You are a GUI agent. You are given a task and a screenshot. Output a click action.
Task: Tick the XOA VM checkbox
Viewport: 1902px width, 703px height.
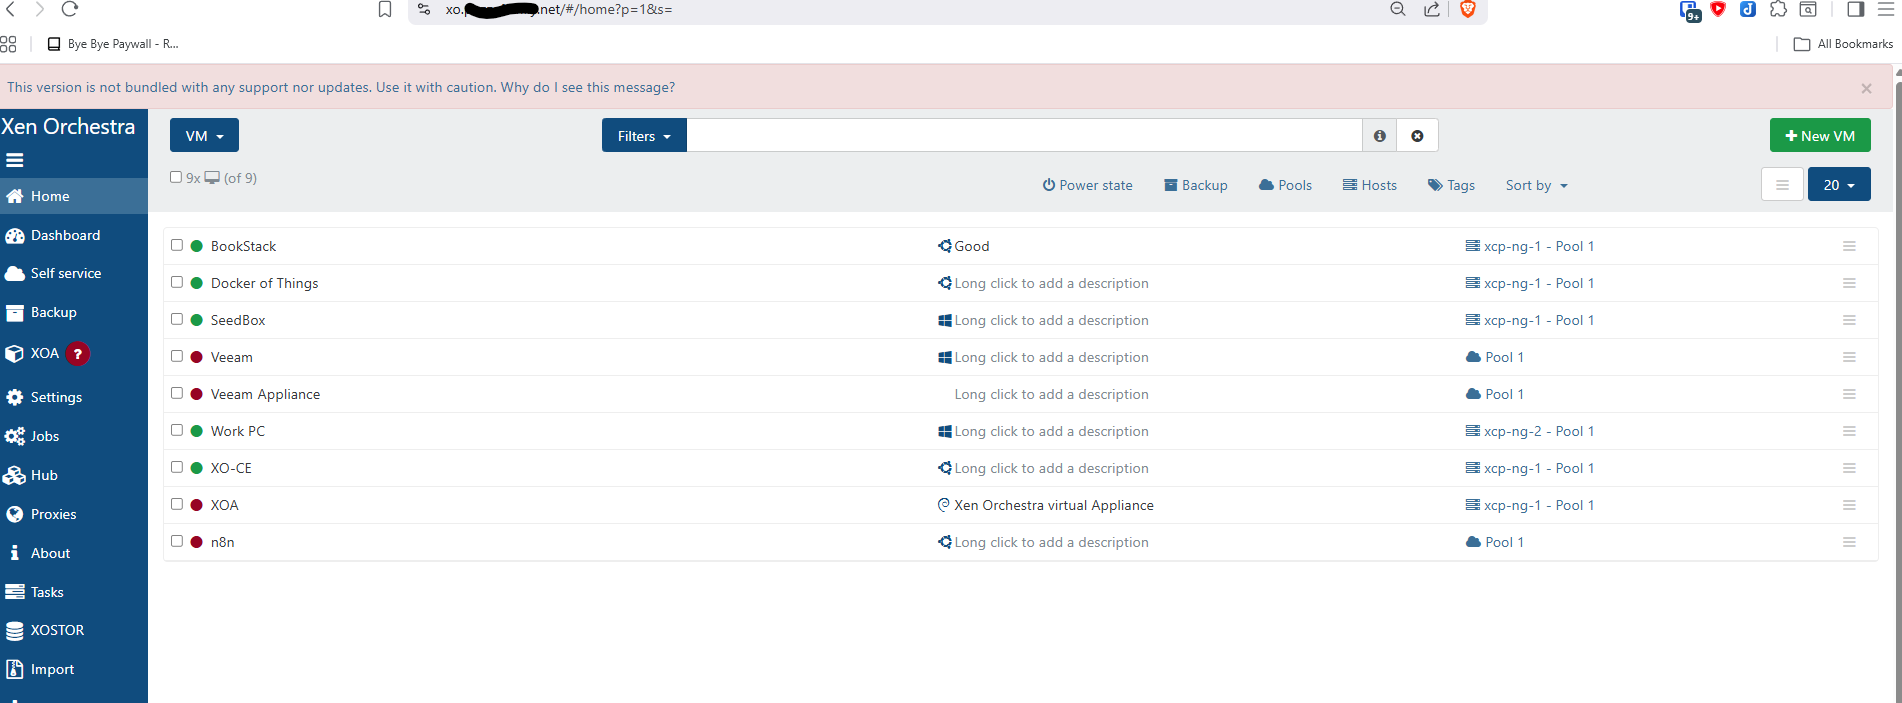(177, 504)
